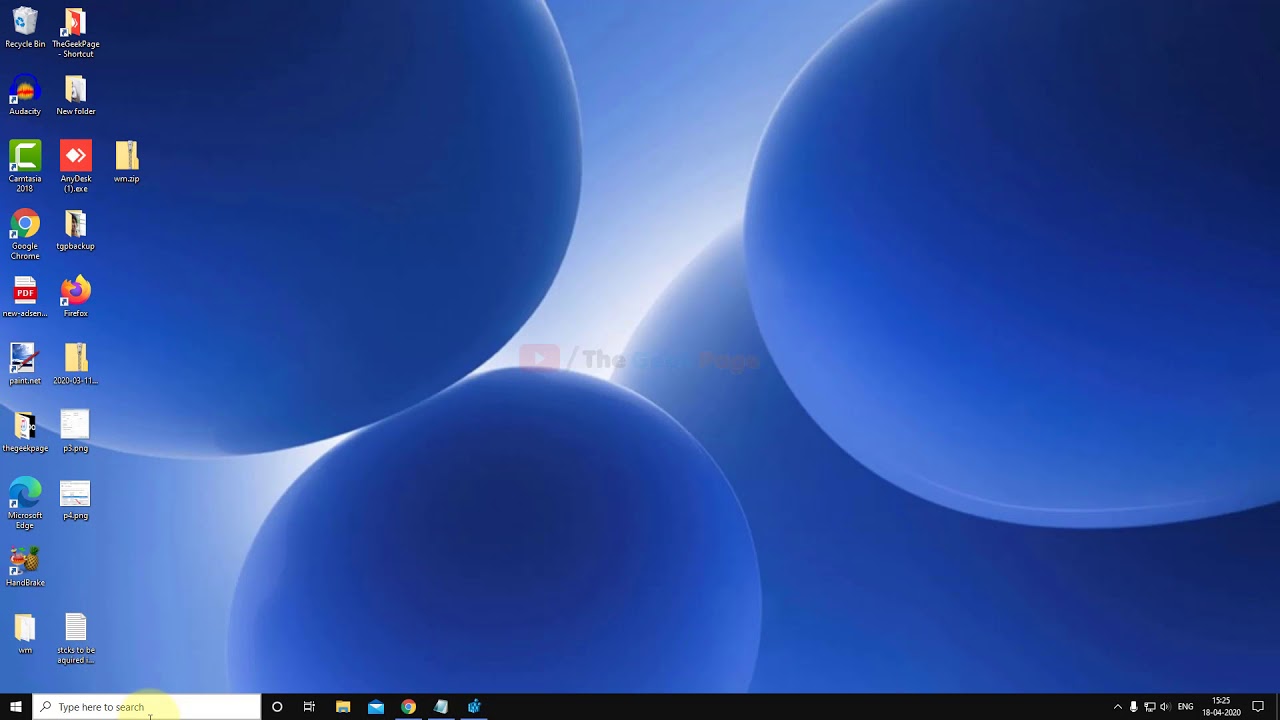Image resolution: width=1280 pixels, height=720 pixels.
Task: Select the wm.zip archive on desktop
Action: [x=127, y=162]
